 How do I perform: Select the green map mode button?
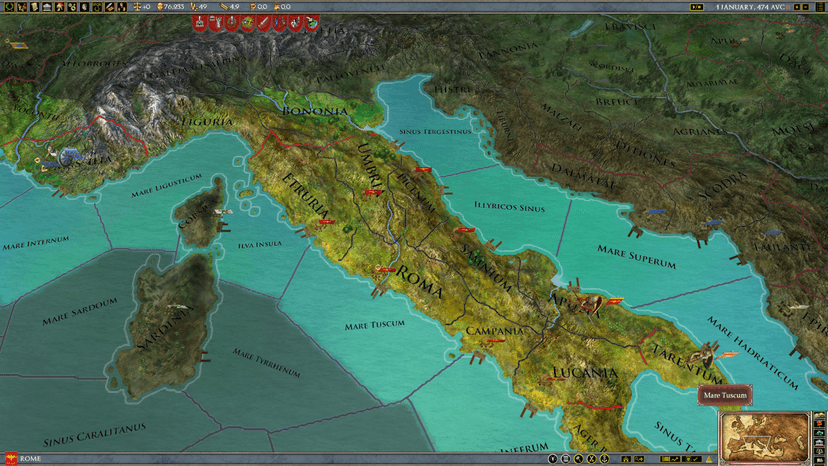(x=819, y=433)
